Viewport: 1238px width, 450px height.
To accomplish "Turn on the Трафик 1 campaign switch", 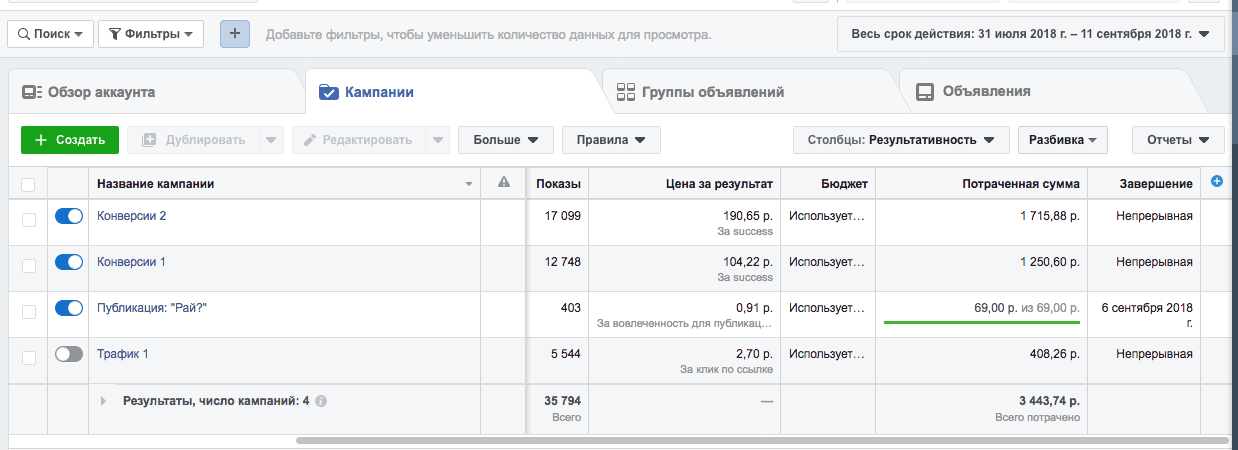I will coord(69,354).
